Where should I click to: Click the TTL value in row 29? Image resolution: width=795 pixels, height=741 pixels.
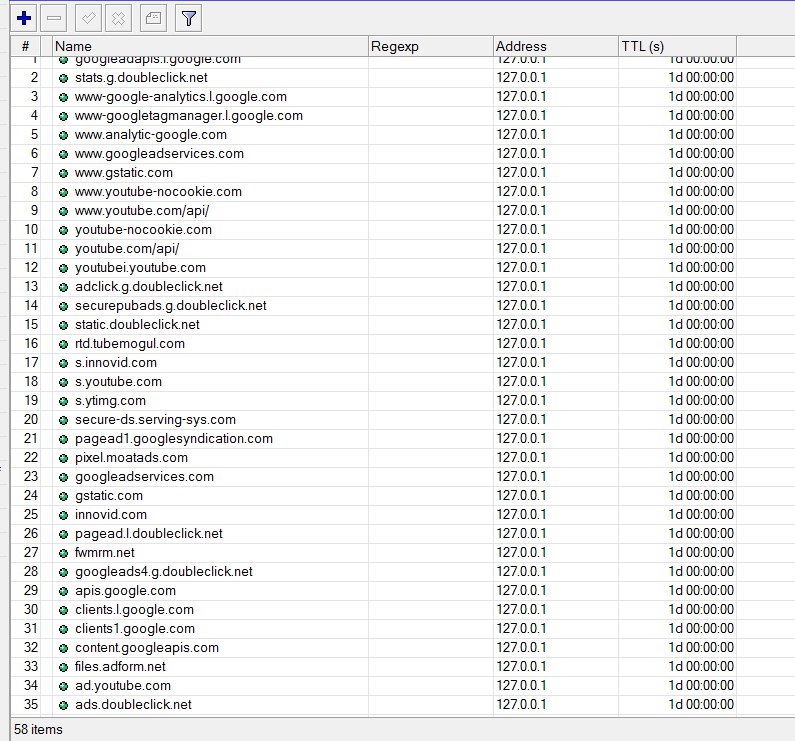tap(701, 590)
